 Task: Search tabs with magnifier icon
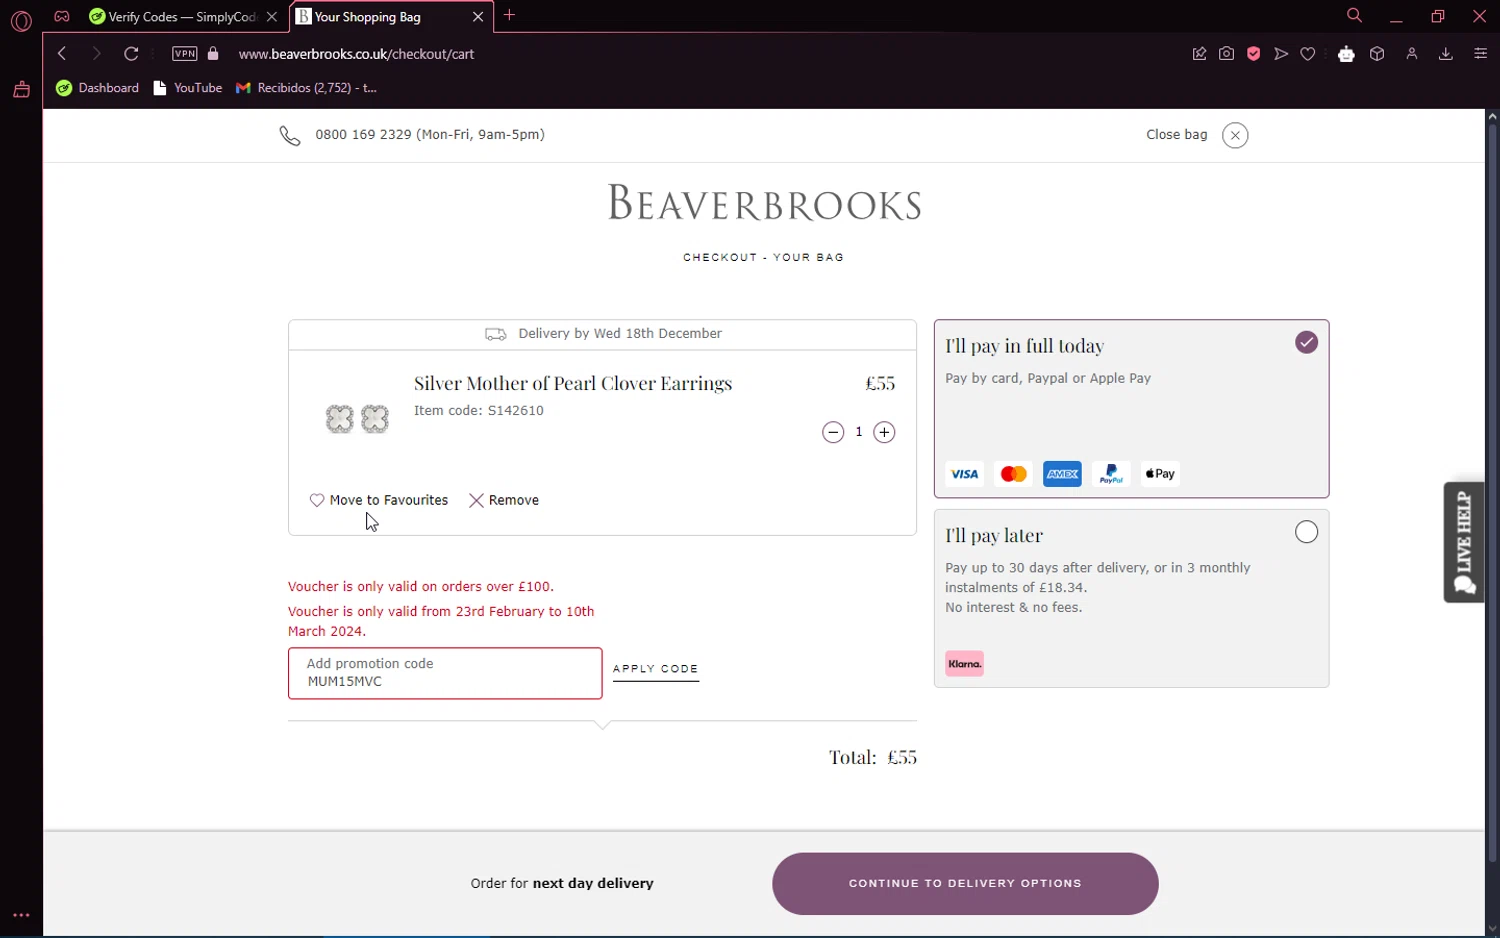[1354, 16]
